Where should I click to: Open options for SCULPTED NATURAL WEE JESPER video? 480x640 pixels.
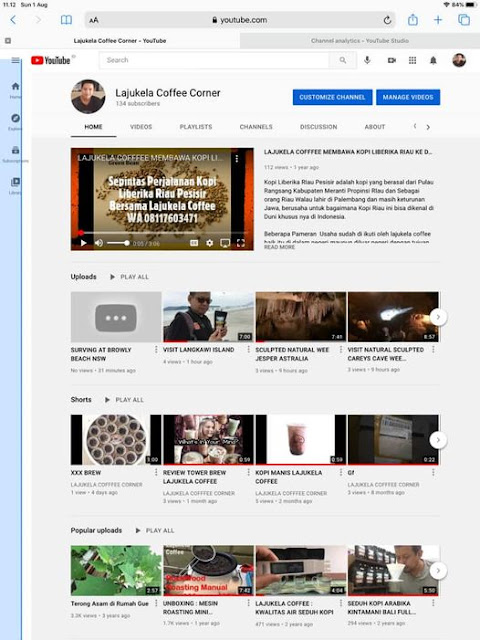point(341,349)
